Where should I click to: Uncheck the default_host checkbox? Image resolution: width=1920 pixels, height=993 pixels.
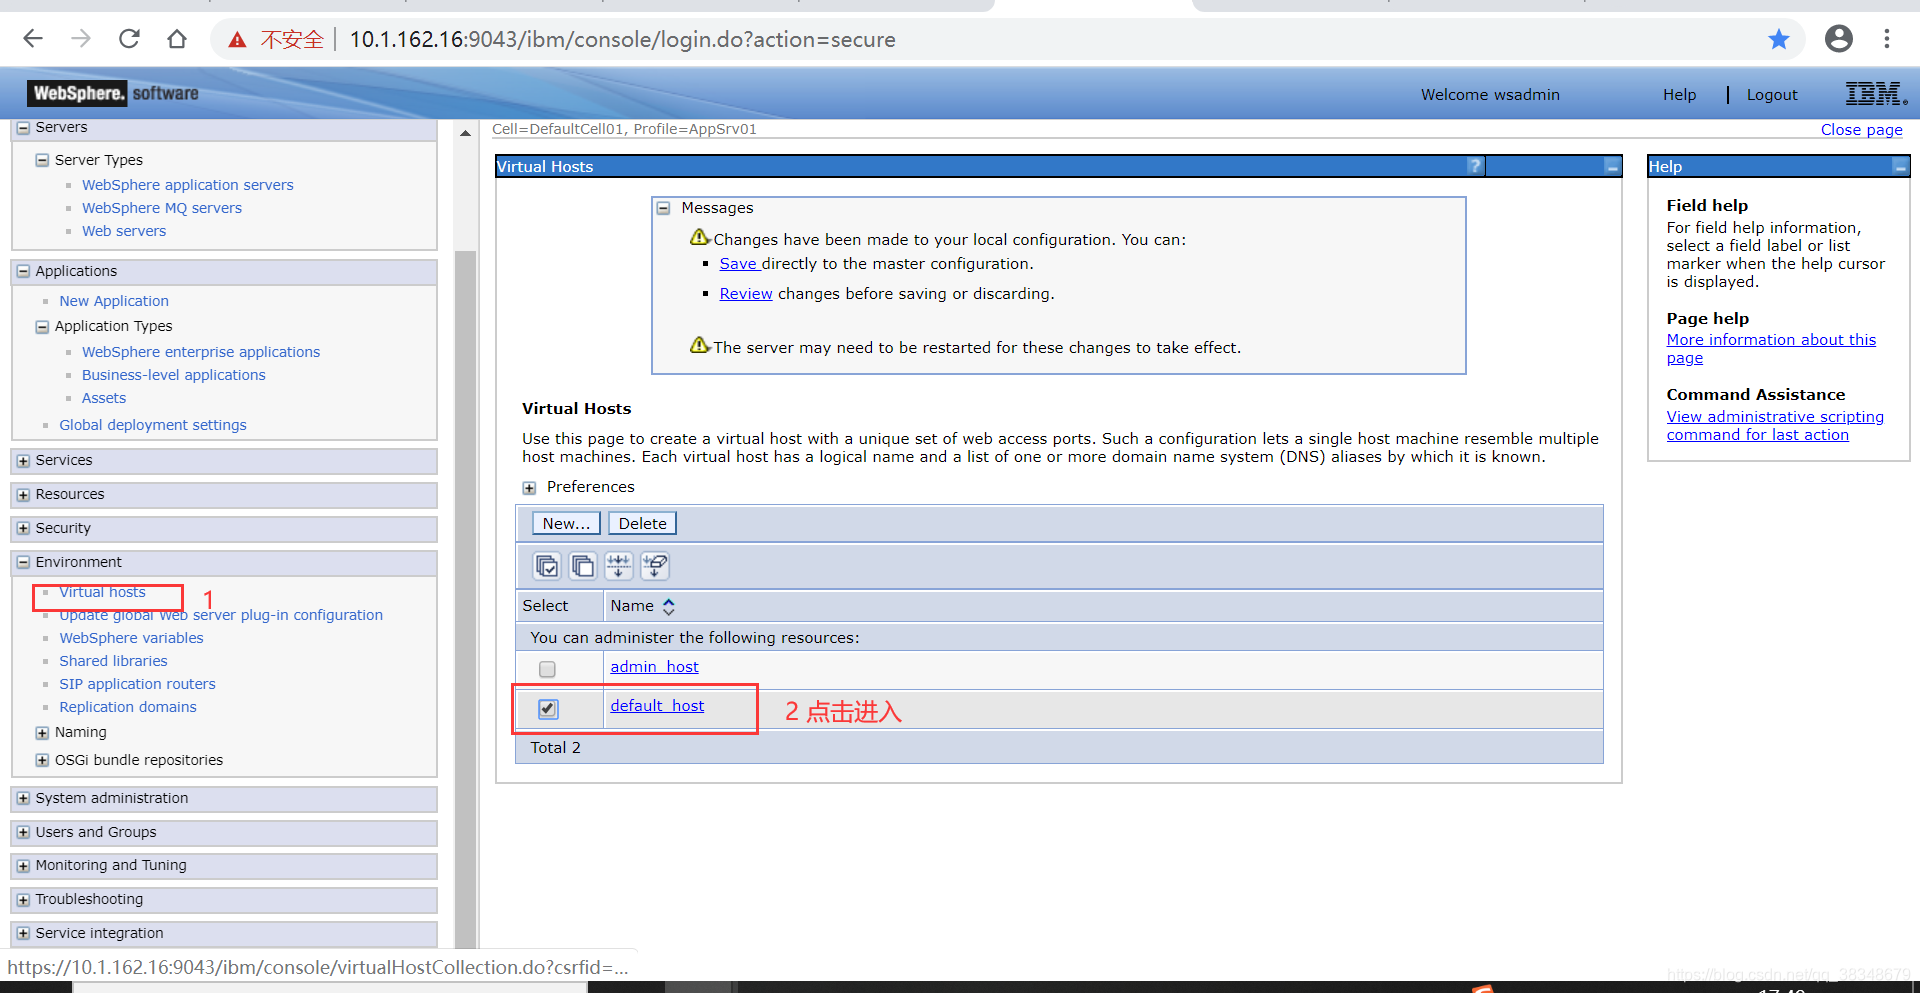coord(548,709)
